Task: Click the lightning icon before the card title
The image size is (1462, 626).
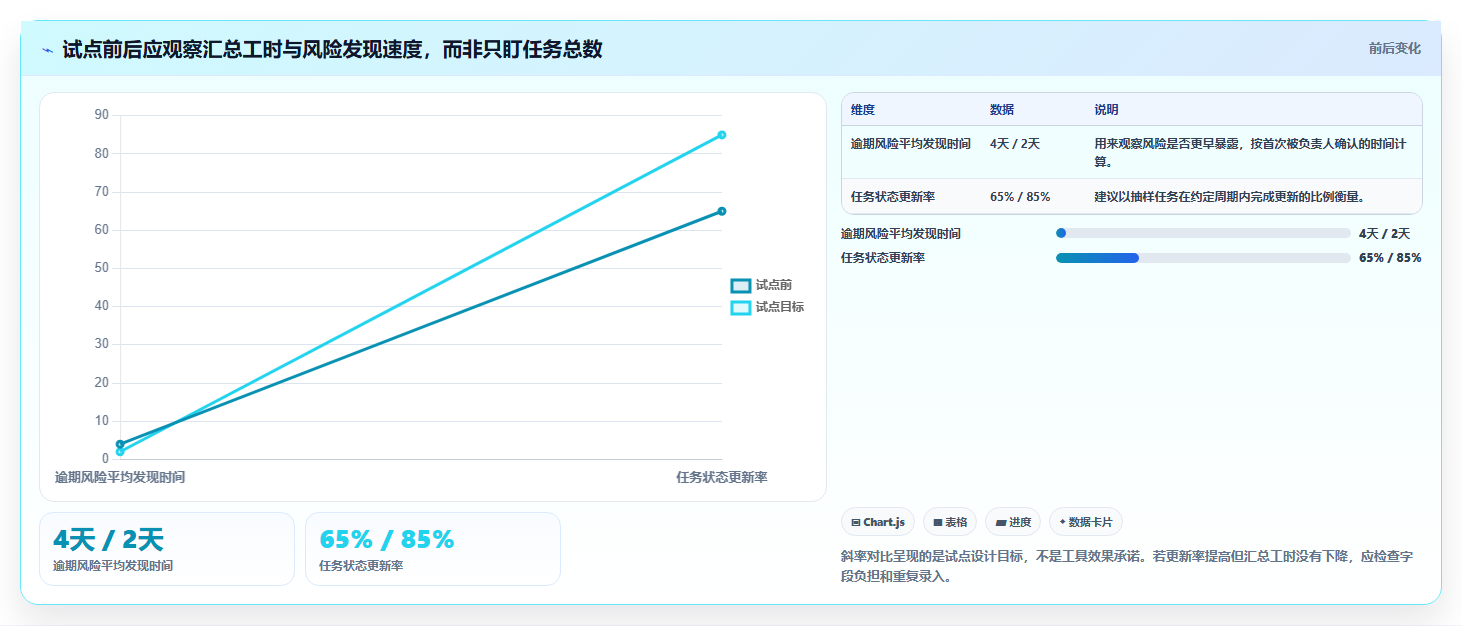Action: tap(47, 50)
